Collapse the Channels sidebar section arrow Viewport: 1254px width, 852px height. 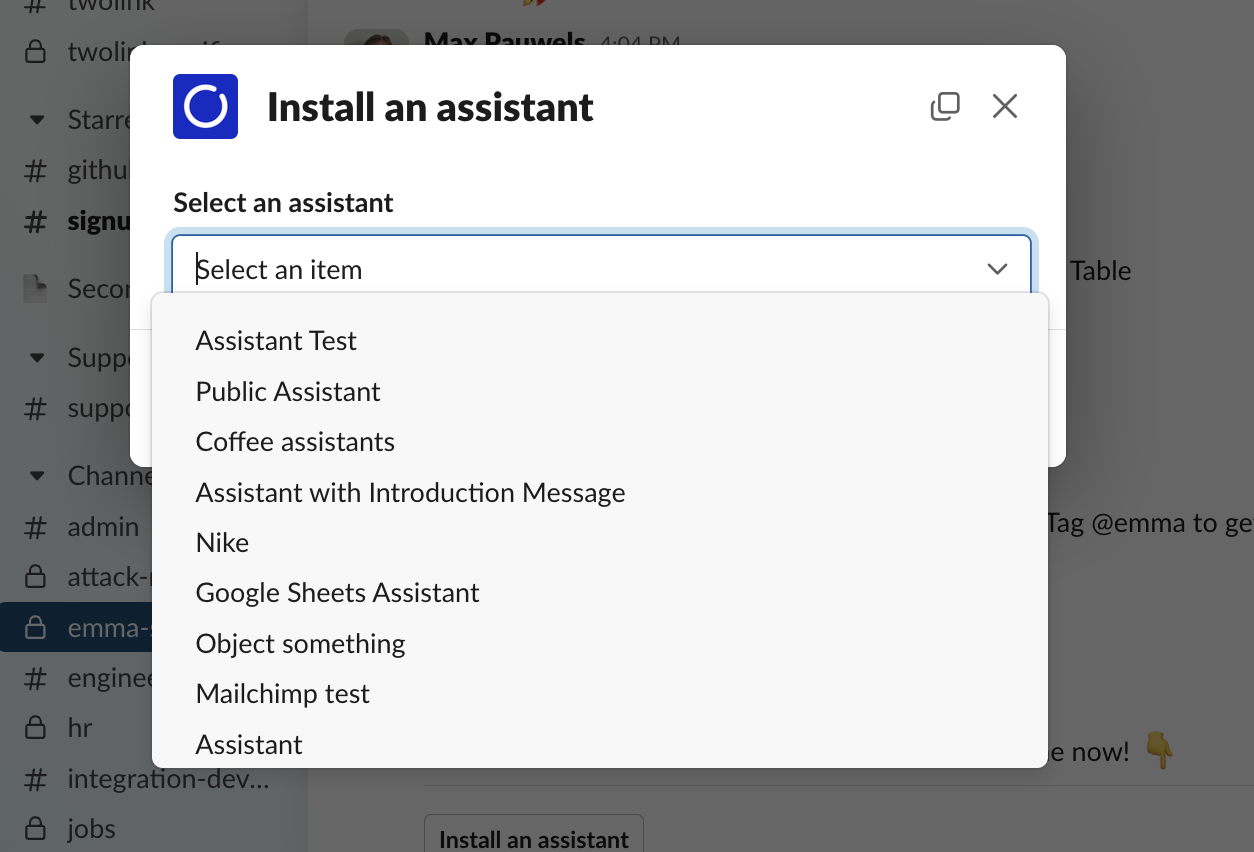(x=37, y=476)
